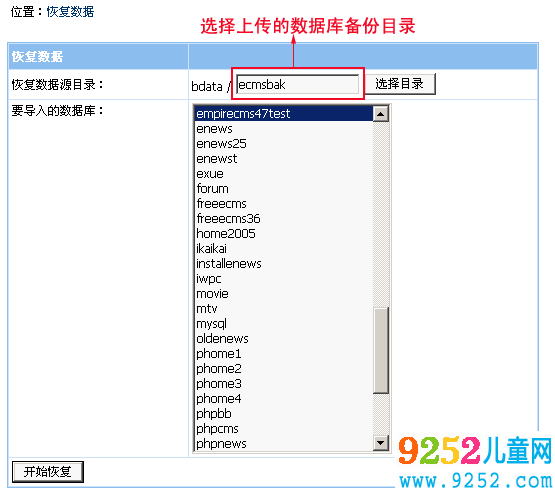Select the mysql database entry
Image resolution: width=555 pixels, height=491 pixels.
click(x=284, y=324)
